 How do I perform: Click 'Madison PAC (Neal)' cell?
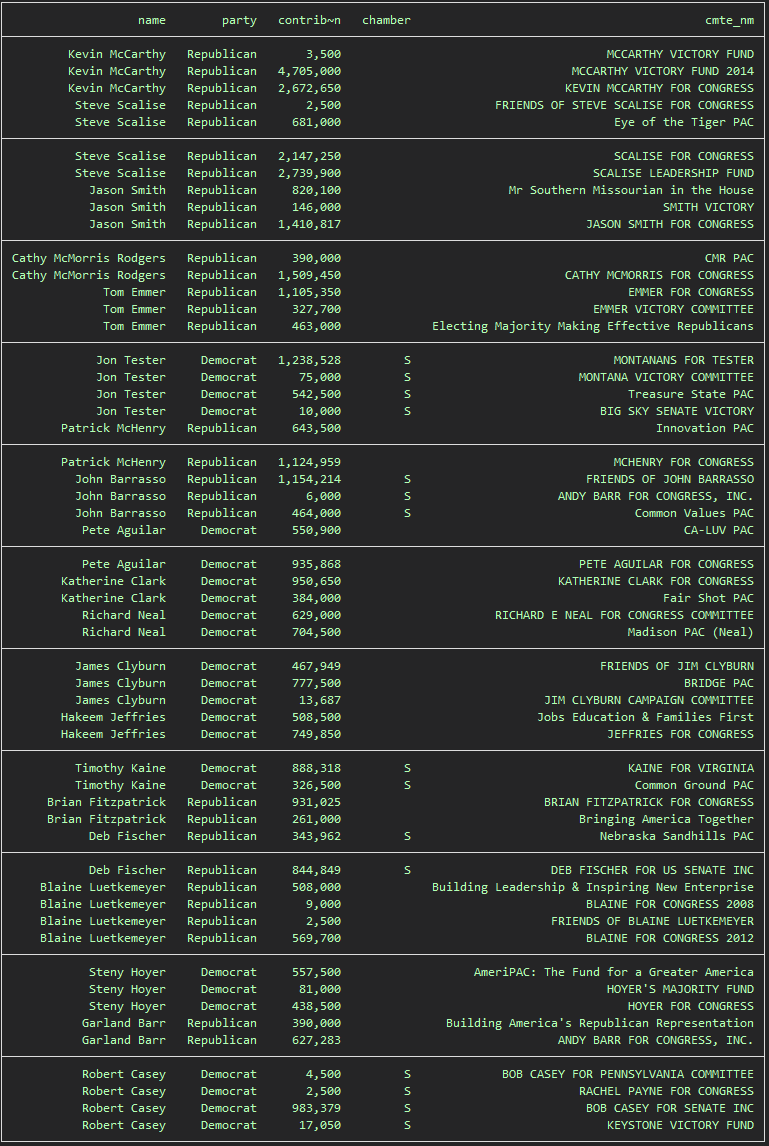coord(691,632)
